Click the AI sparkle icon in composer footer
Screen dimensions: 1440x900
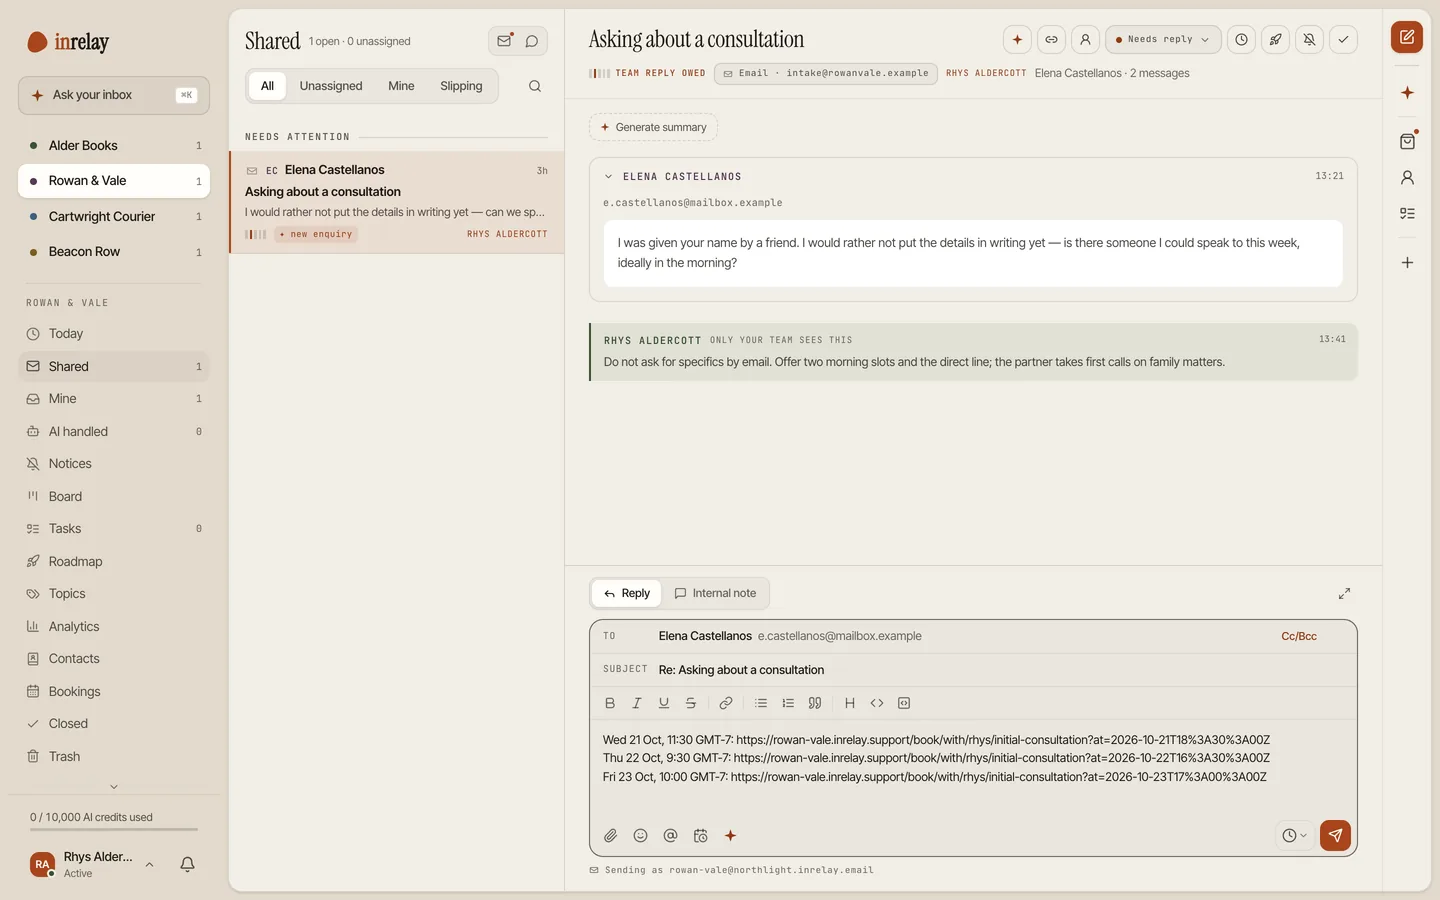[x=730, y=836]
